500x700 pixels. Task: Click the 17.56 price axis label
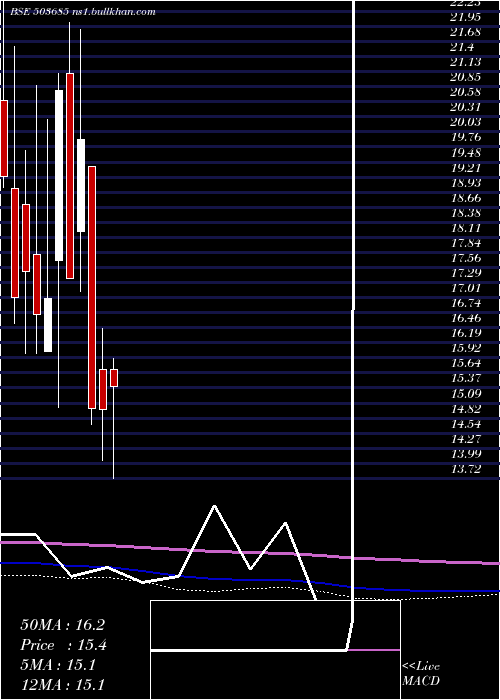pos(465,258)
